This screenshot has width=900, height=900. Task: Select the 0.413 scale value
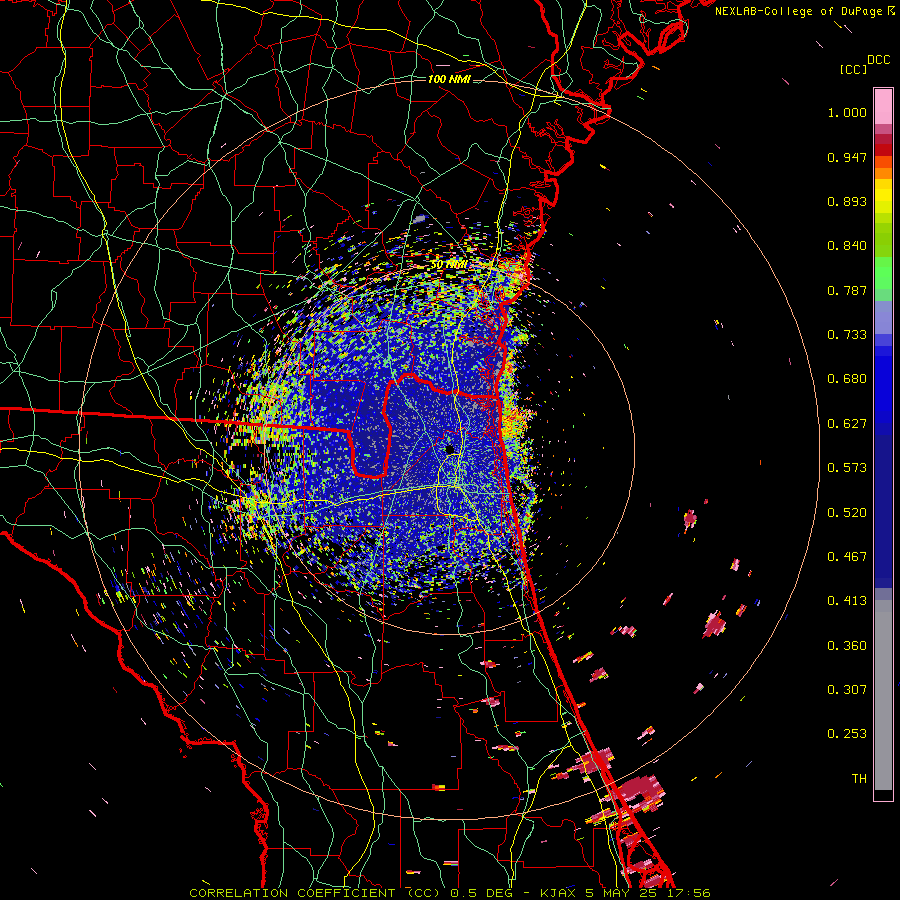(847, 601)
